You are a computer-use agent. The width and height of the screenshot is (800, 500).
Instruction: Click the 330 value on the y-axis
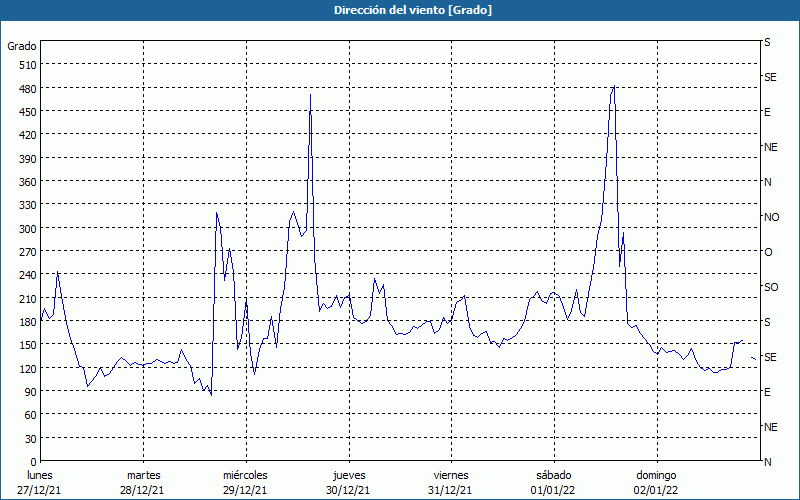point(28,205)
